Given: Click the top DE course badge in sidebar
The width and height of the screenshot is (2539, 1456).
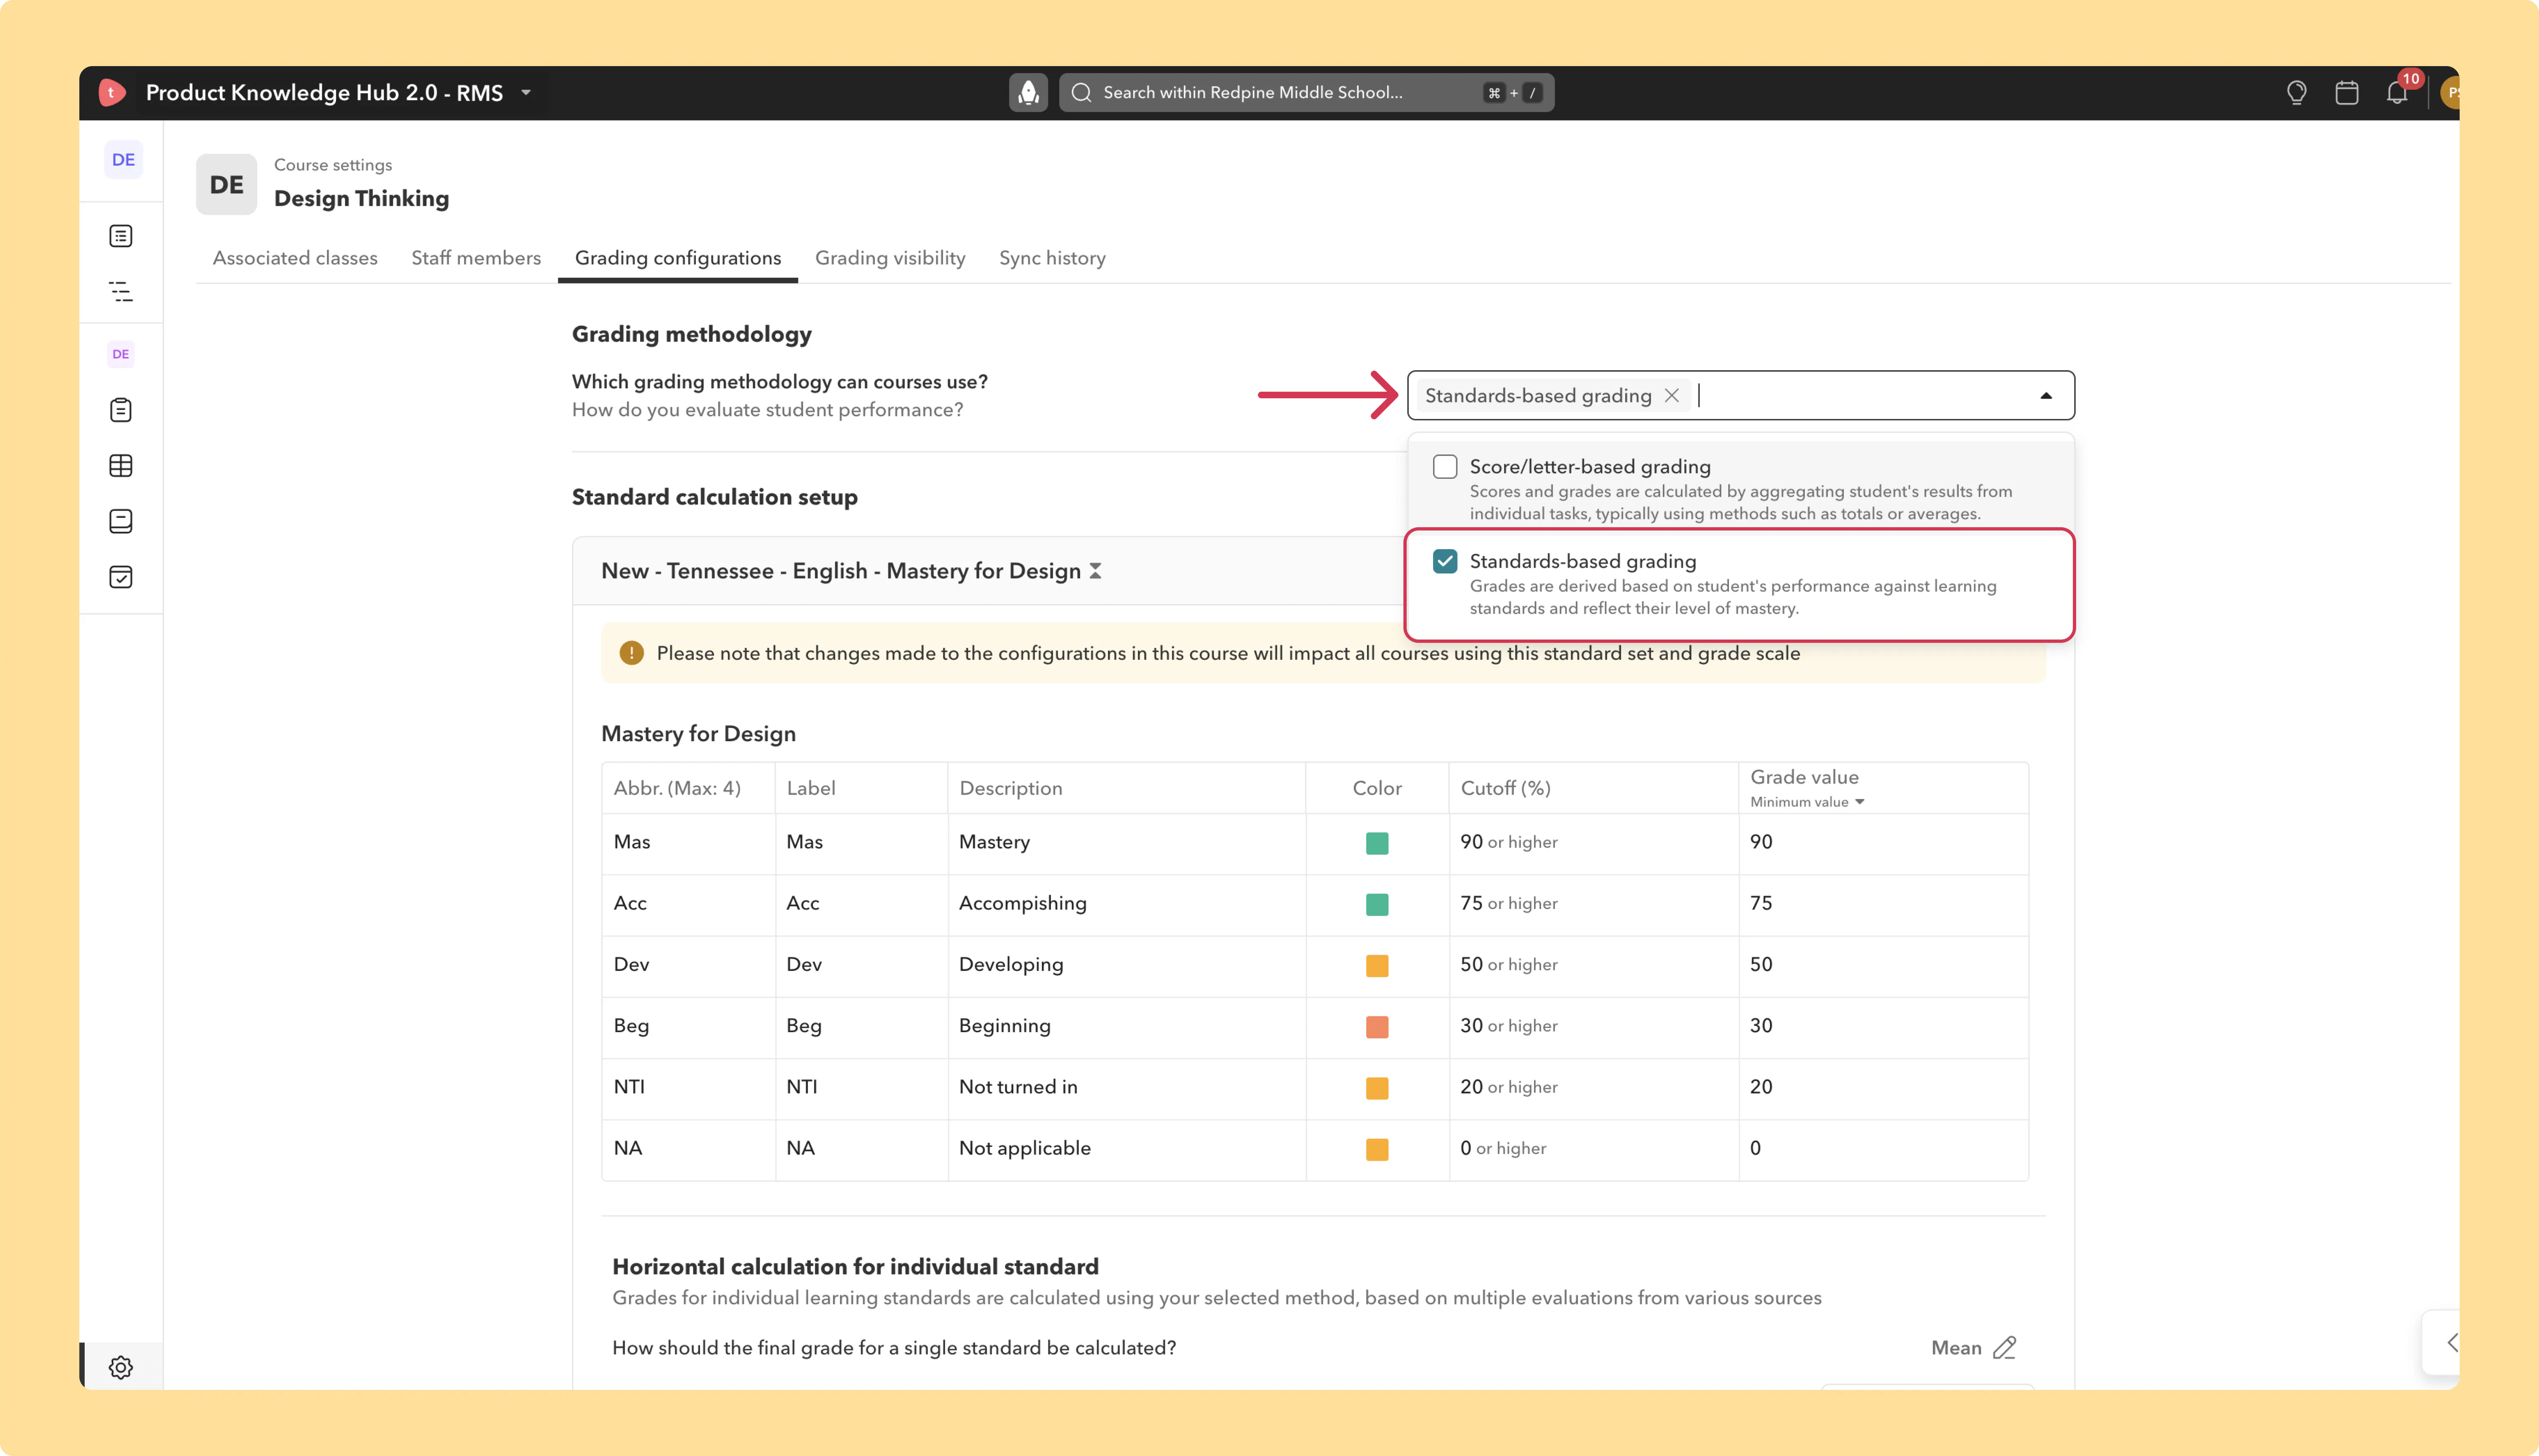Looking at the screenshot, I should click(123, 160).
